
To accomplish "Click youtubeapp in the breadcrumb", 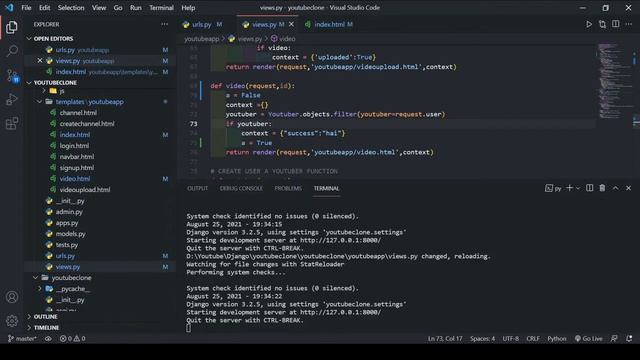I will [202, 39].
